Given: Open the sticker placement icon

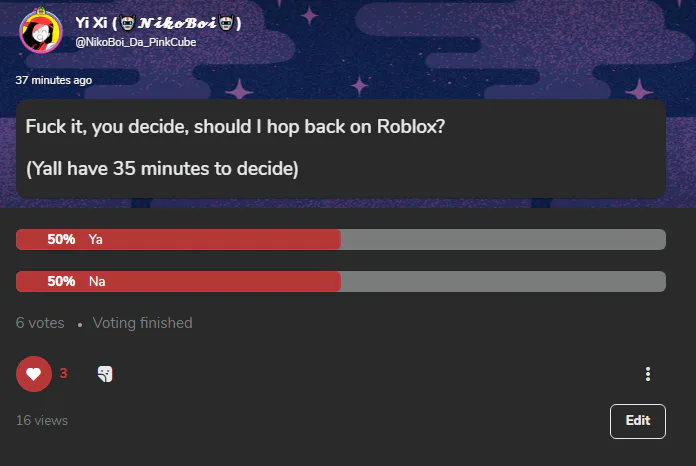Looking at the screenshot, I should click(105, 374).
